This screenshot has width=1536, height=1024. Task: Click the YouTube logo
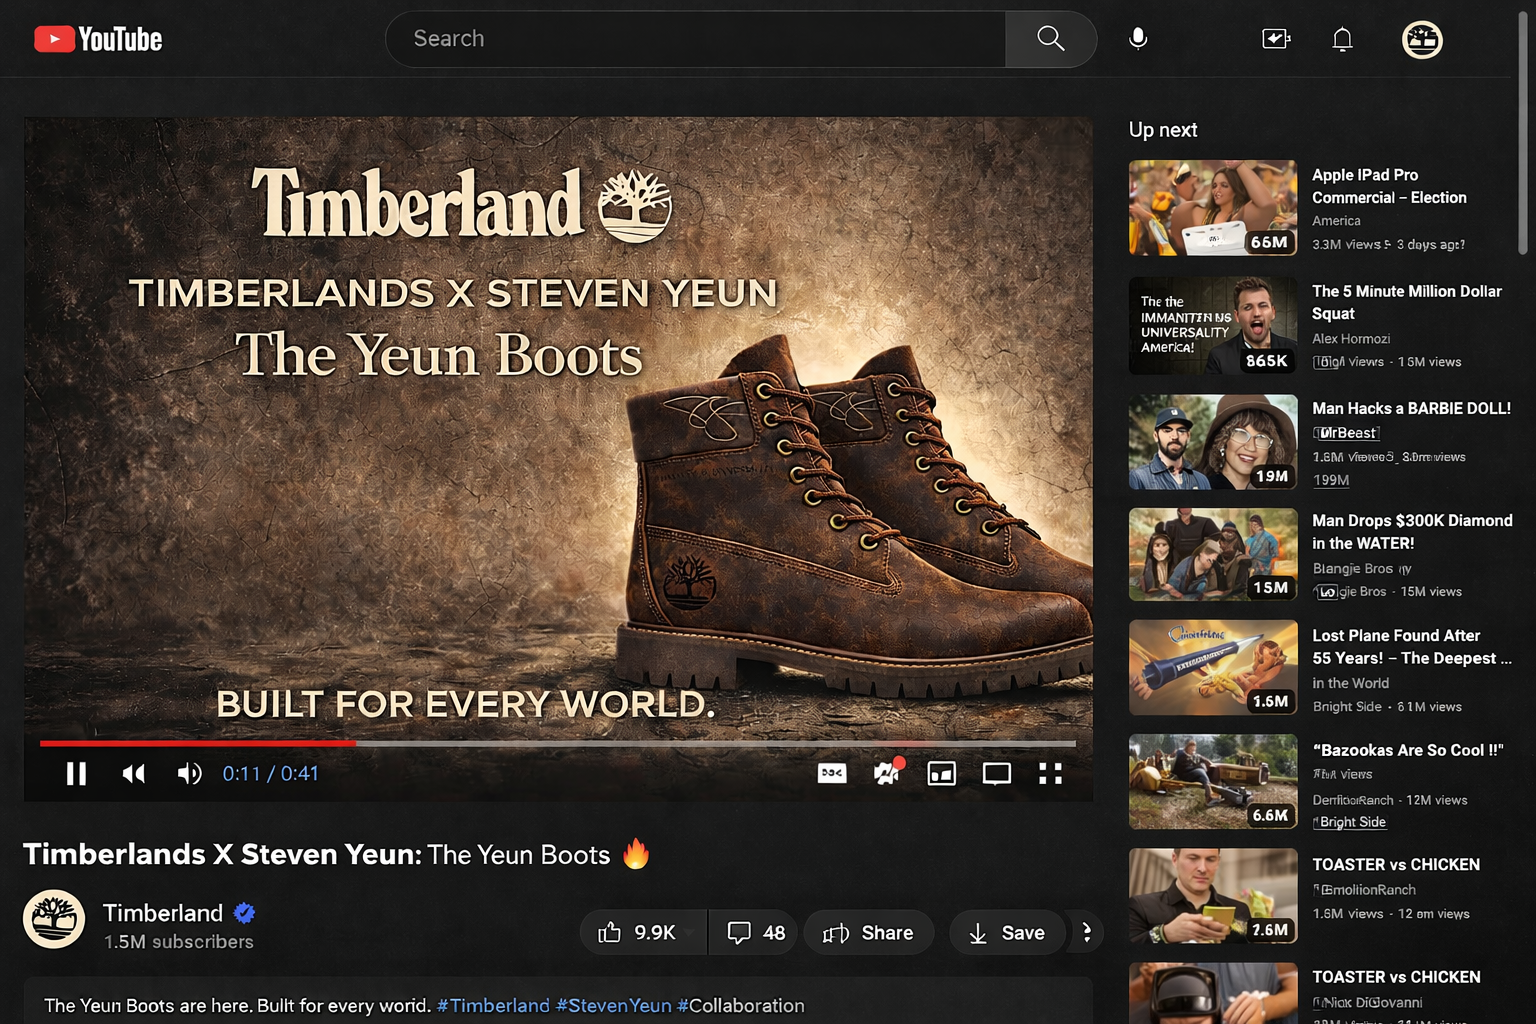click(98, 39)
